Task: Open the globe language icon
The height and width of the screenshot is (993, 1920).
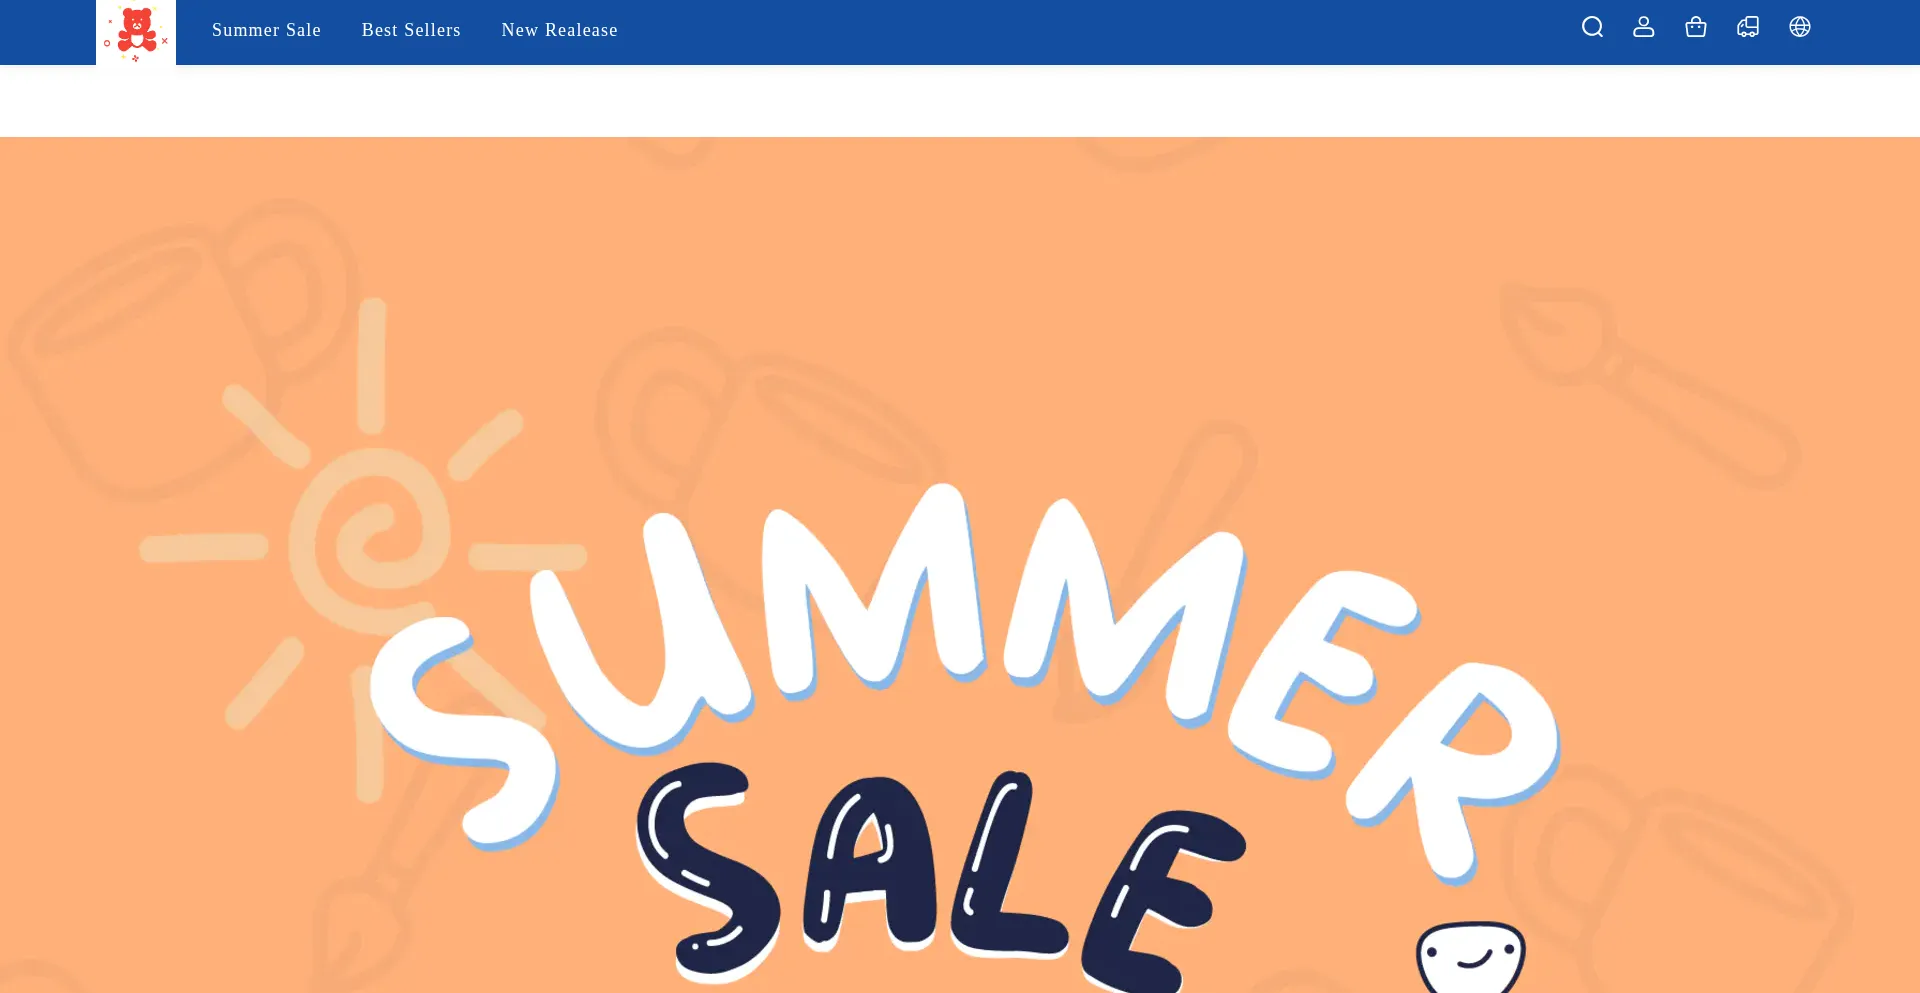Action: pyautogui.click(x=1800, y=27)
